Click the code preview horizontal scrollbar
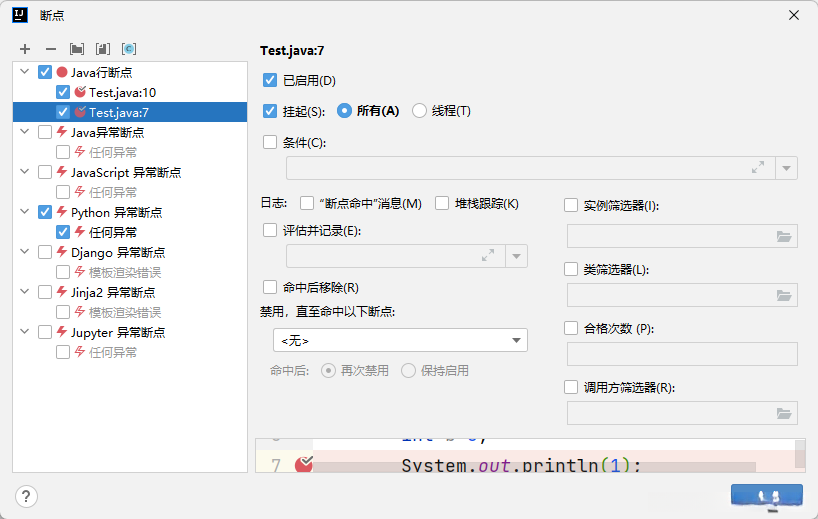This screenshot has width=818, height=519. (534, 467)
